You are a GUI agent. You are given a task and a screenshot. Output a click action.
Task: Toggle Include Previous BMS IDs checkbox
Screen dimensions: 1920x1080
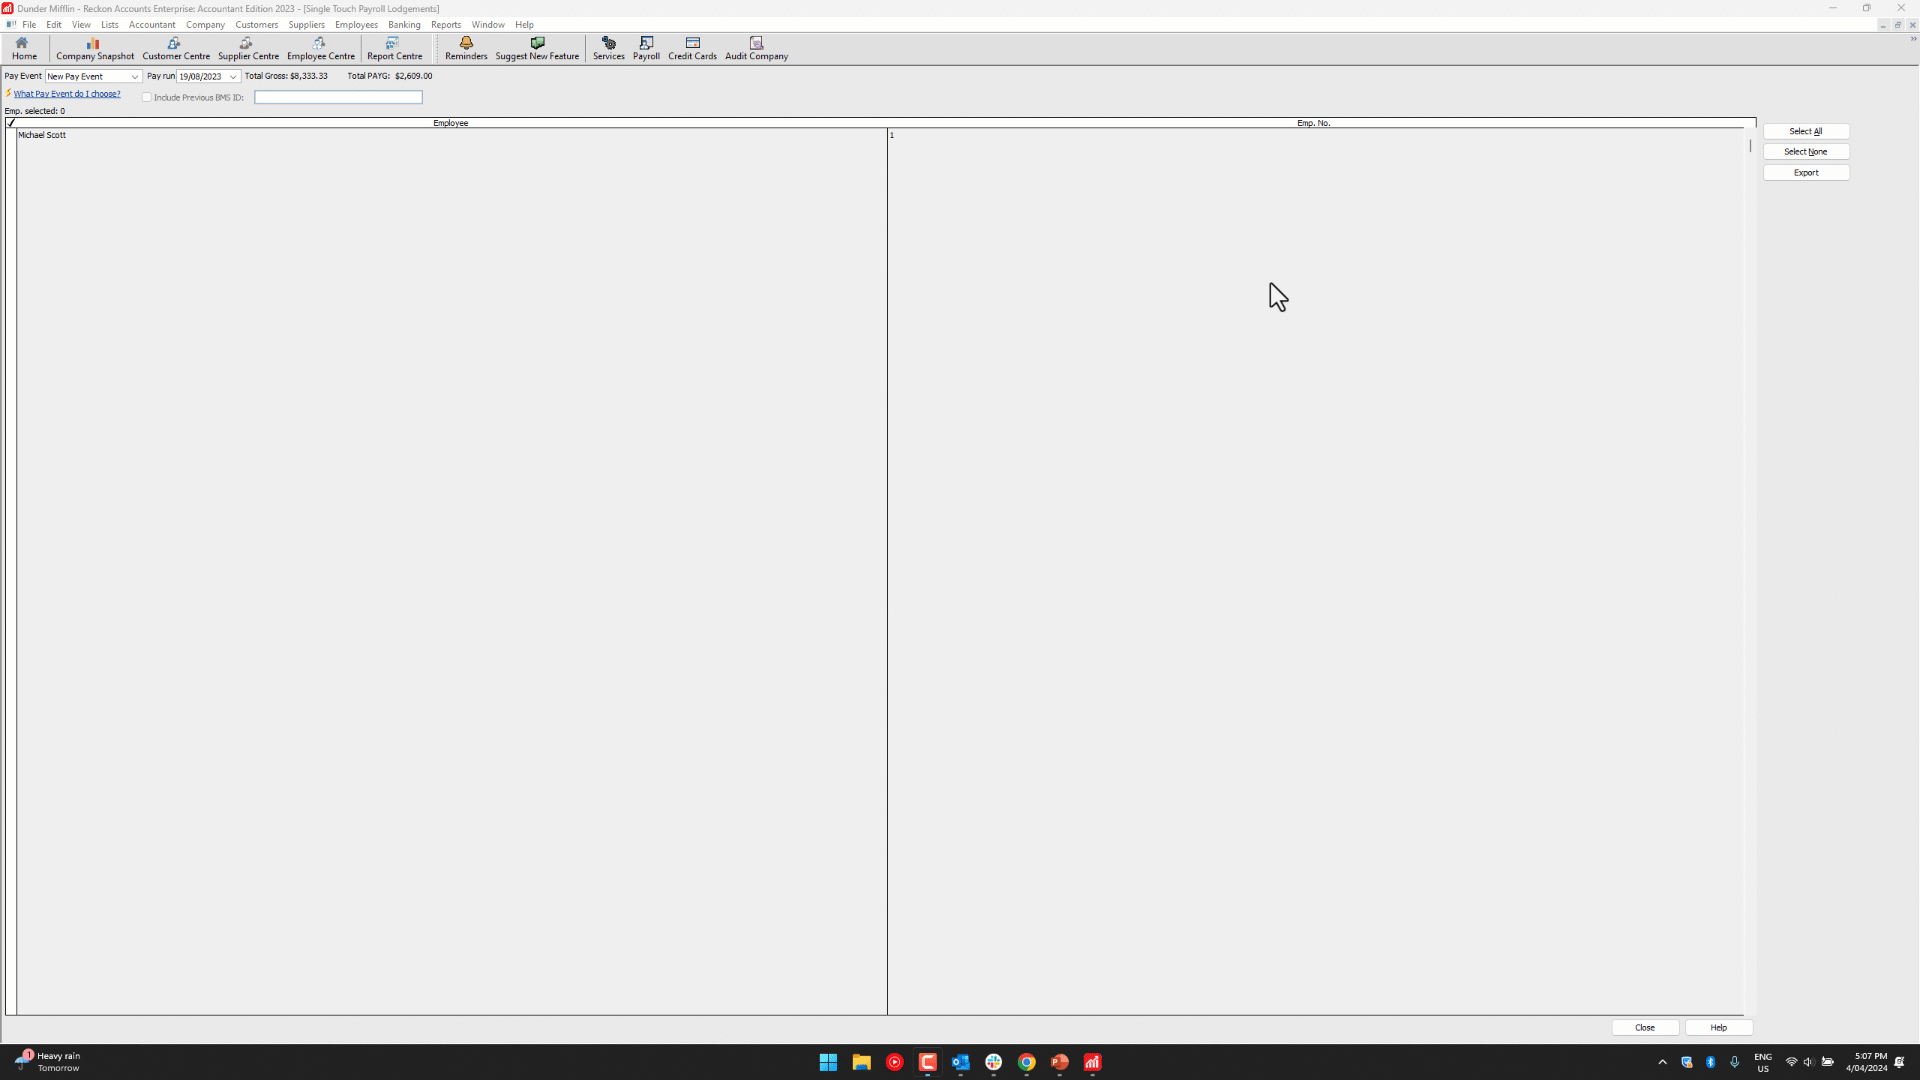pos(146,96)
